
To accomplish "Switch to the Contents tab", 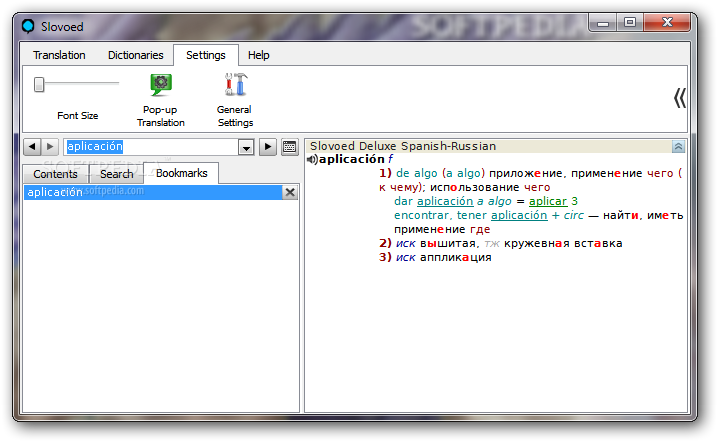I will (x=55, y=174).
